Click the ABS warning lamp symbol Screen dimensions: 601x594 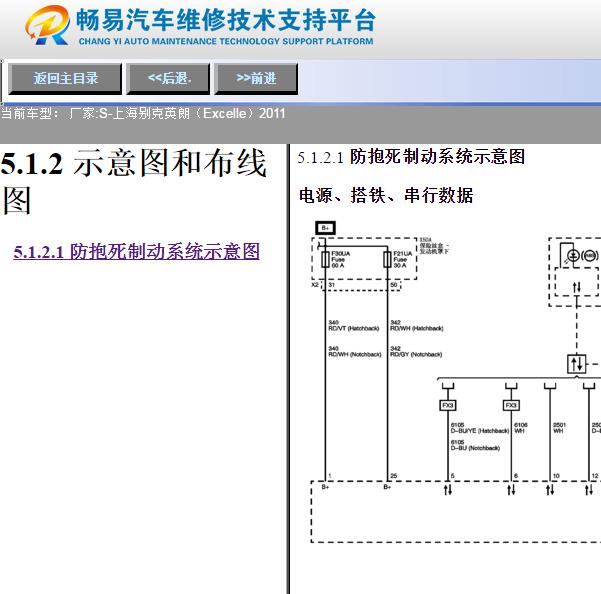(x=589, y=255)
